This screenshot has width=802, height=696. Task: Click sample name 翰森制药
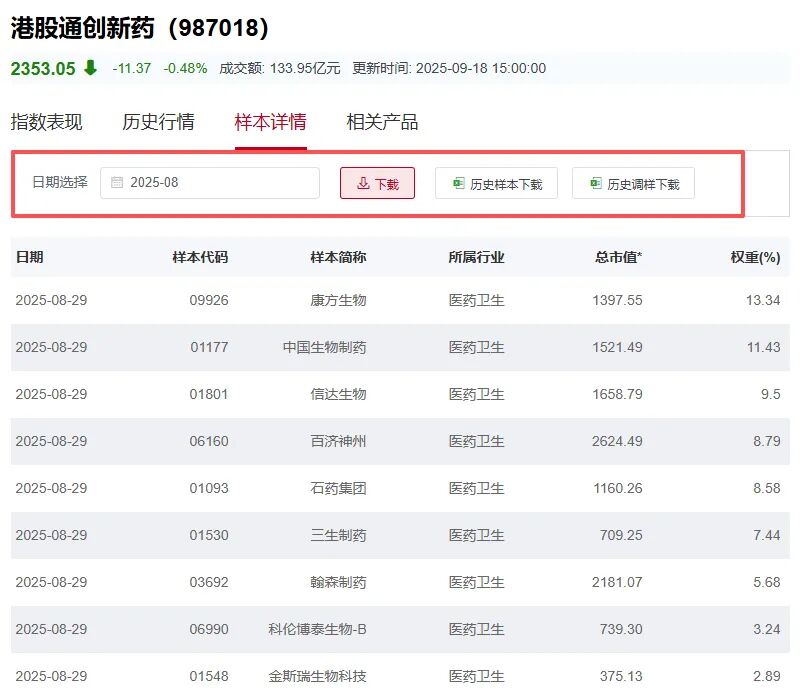click(338, 582)
